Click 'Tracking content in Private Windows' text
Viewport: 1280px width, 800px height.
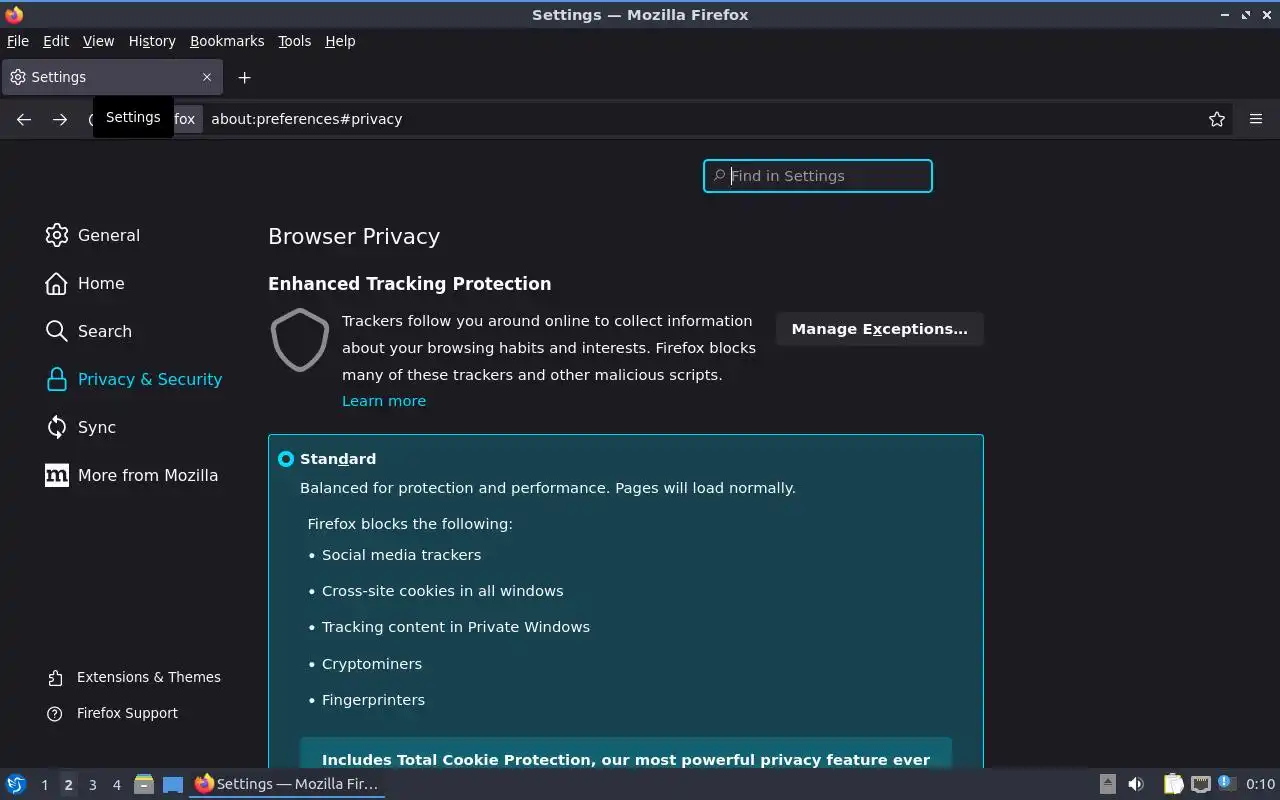coord(456,627)
